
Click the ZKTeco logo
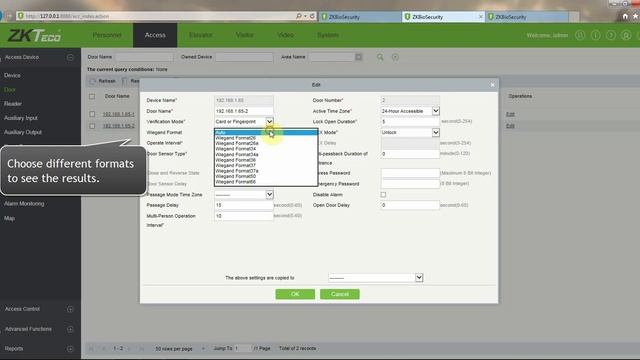[x=34, y=36]
